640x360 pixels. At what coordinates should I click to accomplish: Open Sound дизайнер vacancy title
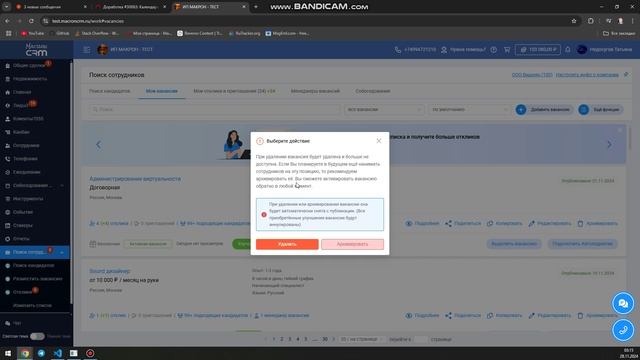tap(110, 271)
